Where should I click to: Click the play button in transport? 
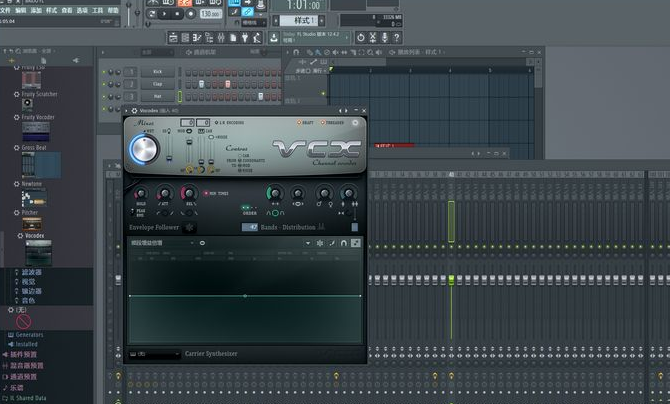[165, 14]
